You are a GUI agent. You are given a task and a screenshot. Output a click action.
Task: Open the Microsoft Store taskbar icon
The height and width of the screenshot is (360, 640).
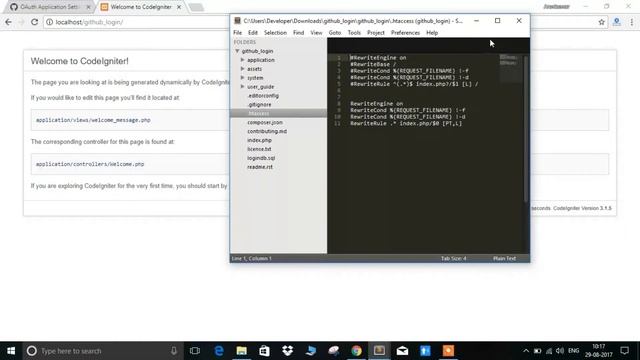click(x=264, y=351)
